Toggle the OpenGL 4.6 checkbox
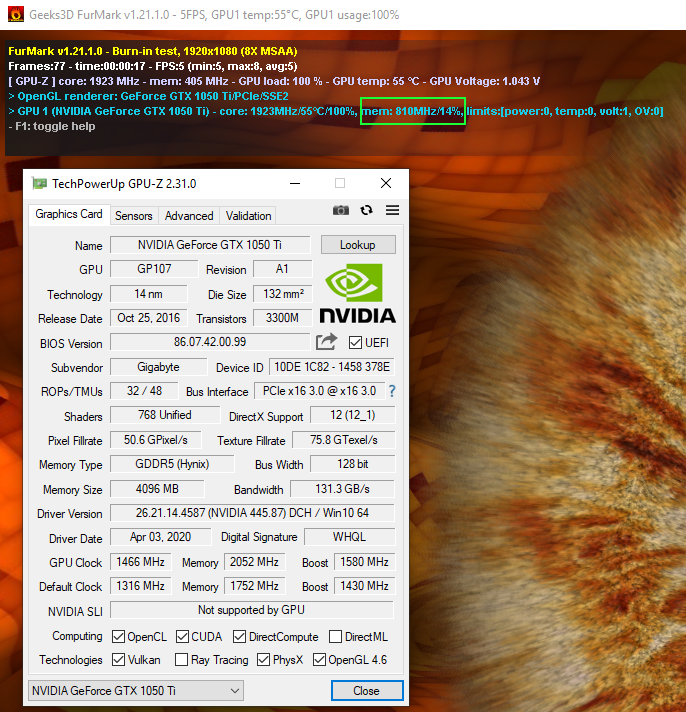 coord(319,659)
